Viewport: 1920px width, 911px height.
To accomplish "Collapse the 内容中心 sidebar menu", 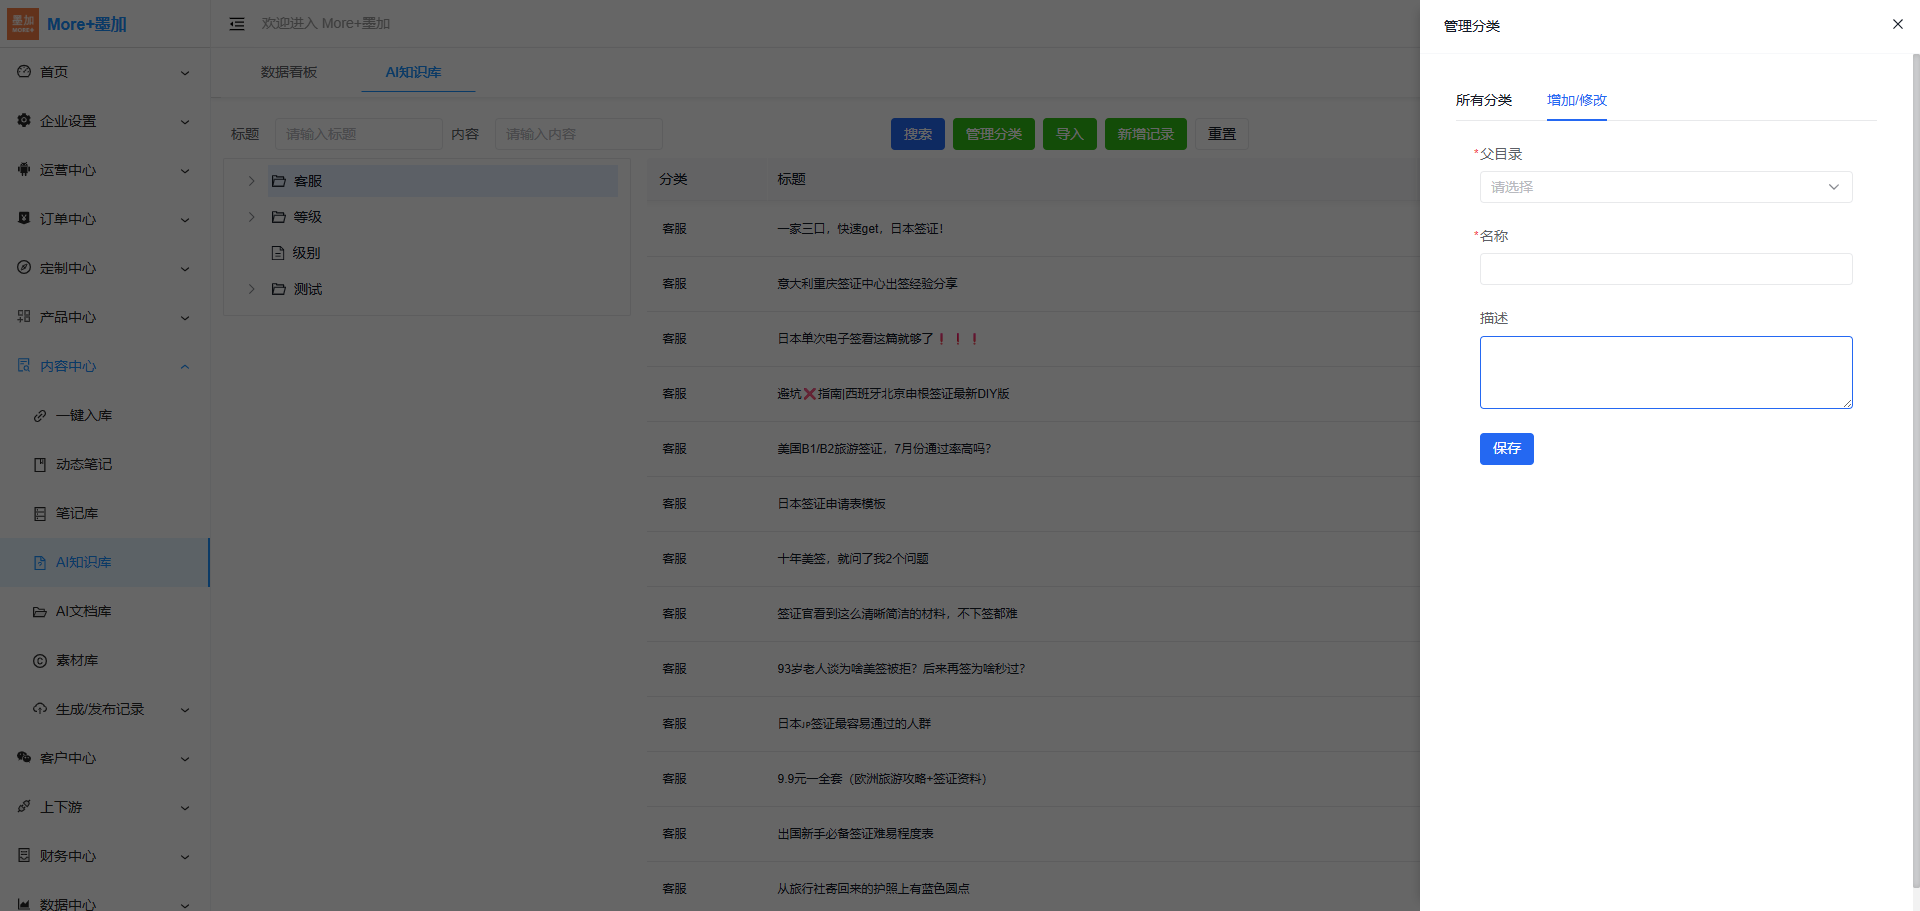I will [184, 367].
